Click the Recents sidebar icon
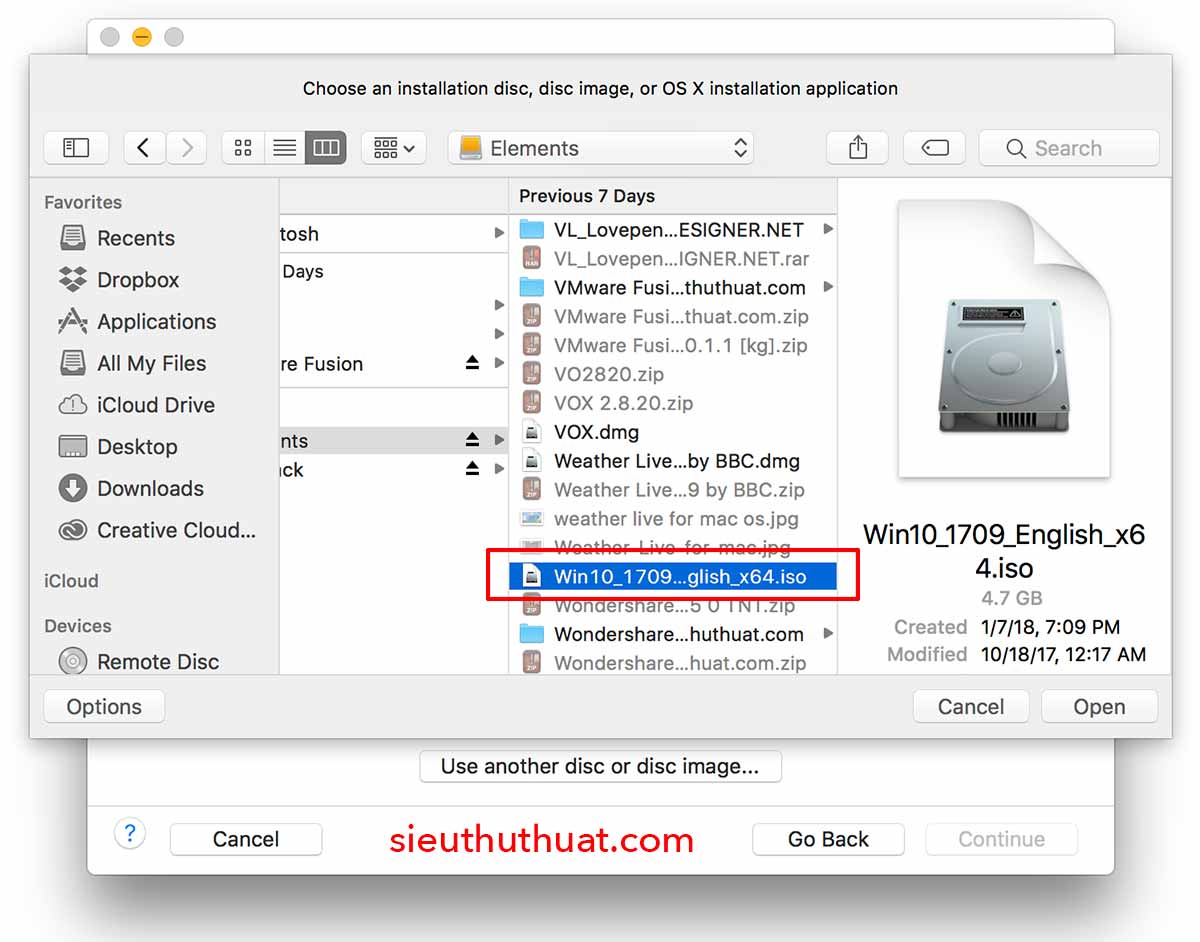This screenshot has width=1200, height=942. click(x=72, y=238)
